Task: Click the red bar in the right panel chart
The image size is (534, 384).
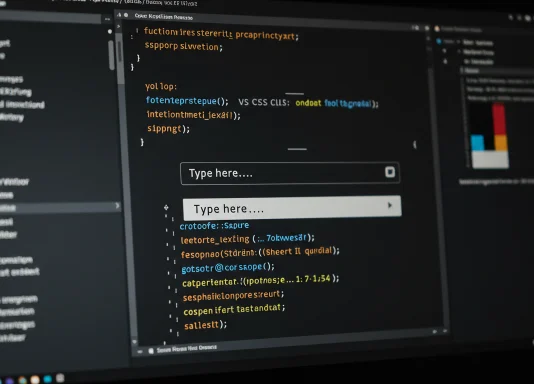Action: 499,120
